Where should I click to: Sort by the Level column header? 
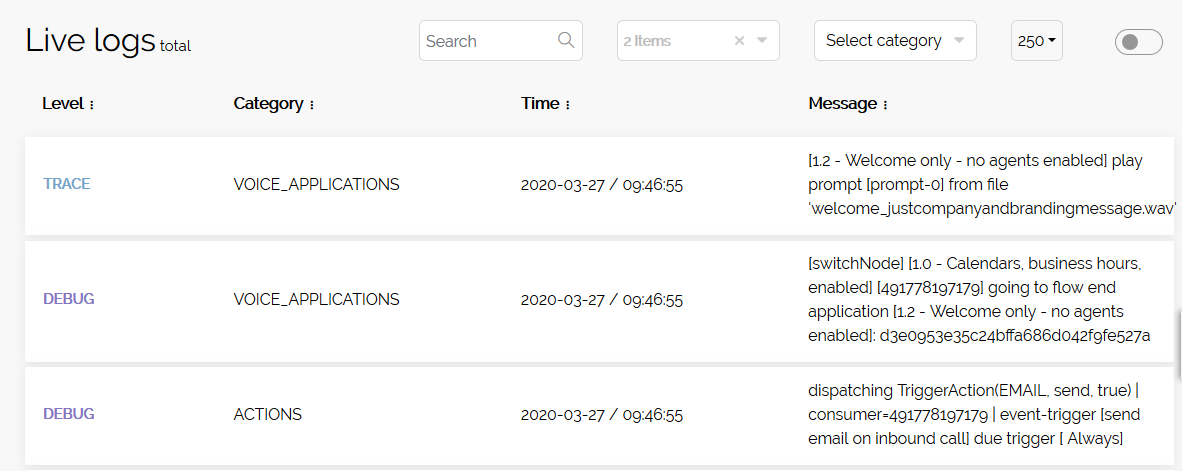coord(63,104)
